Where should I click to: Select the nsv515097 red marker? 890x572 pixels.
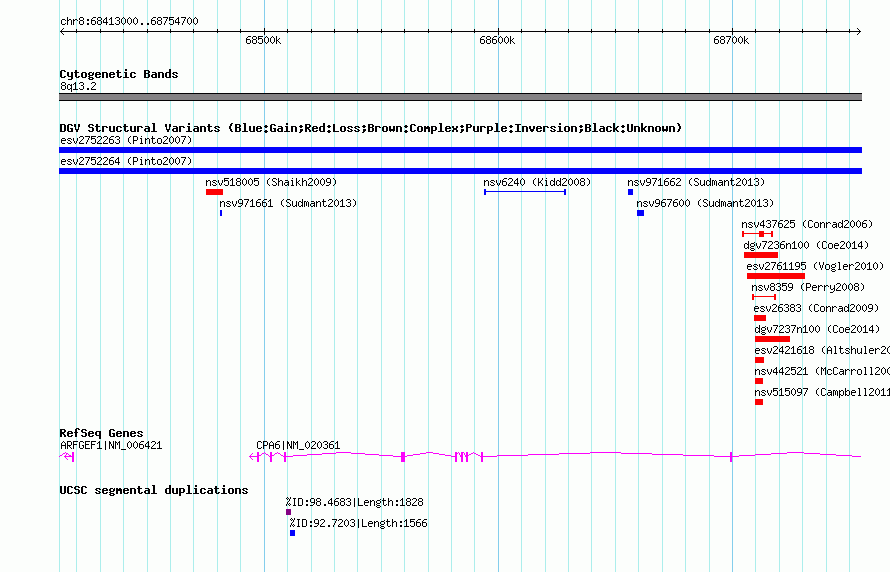click(759, 402)
